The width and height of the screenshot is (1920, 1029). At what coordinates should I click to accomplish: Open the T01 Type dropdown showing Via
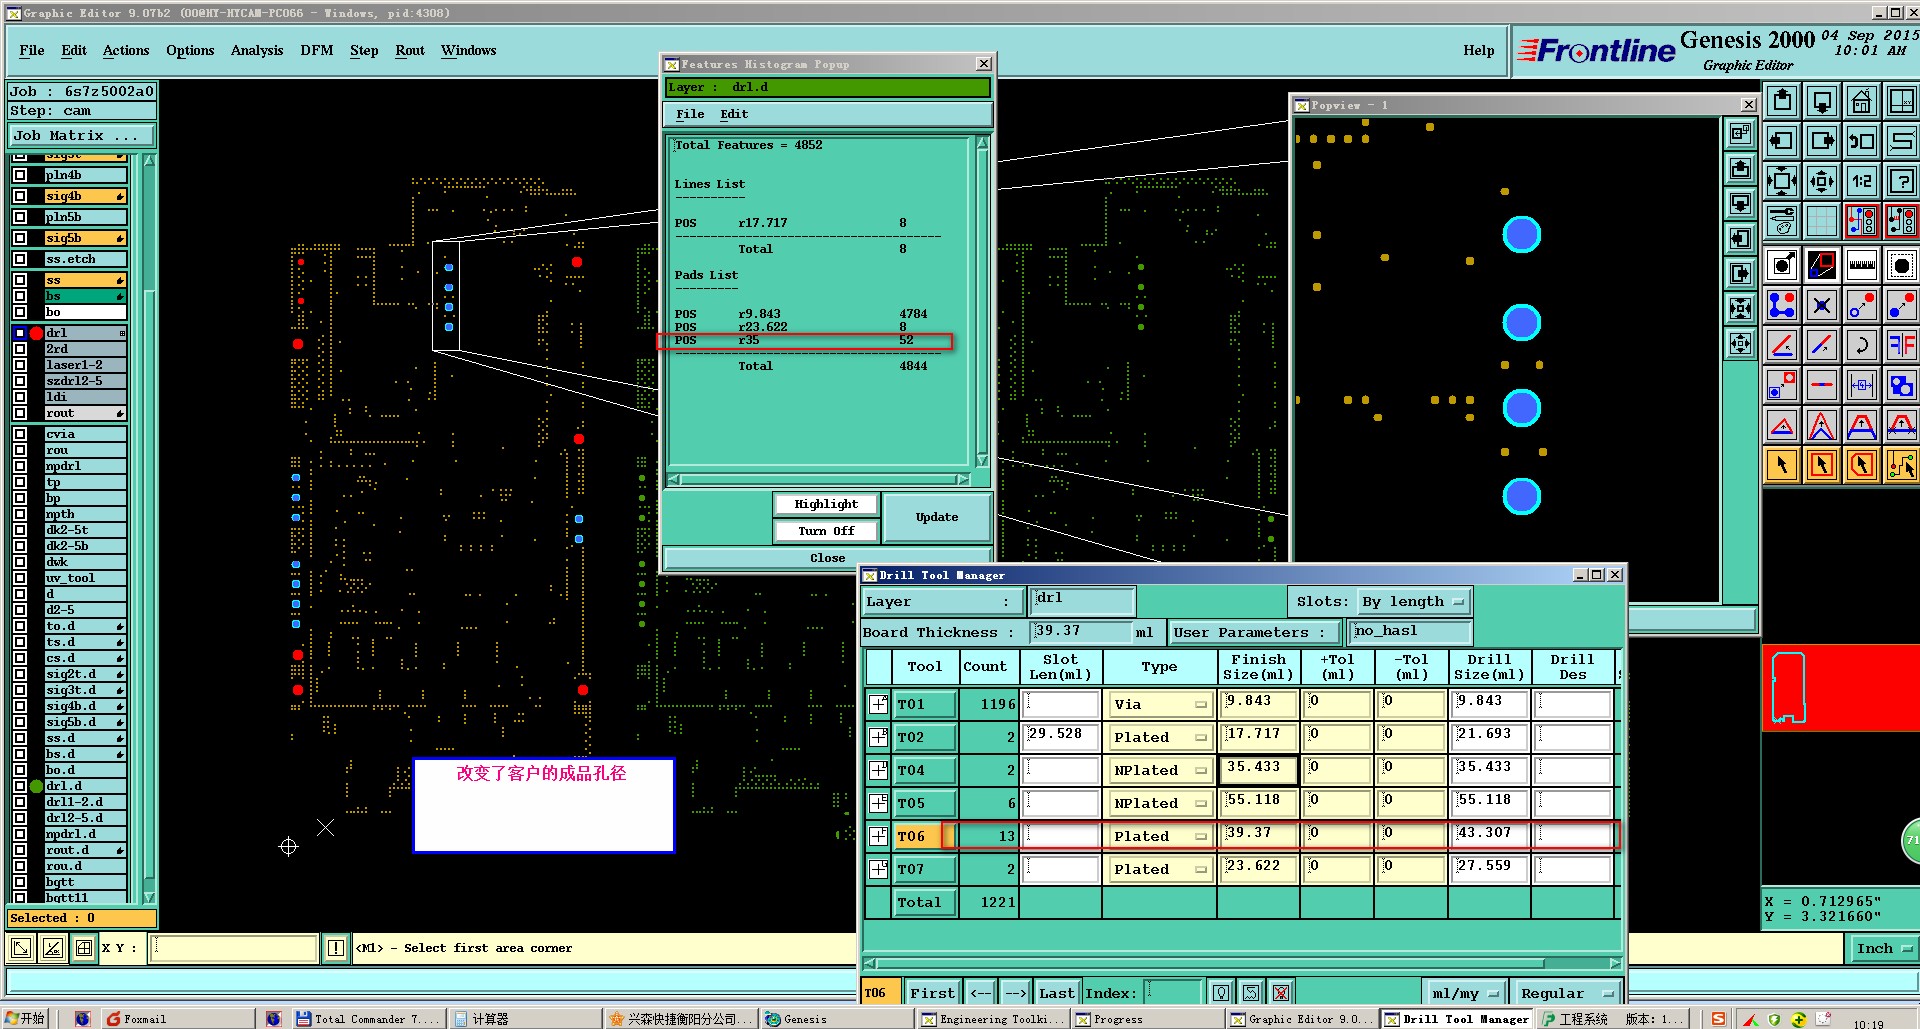click(x=1159, y=705)
